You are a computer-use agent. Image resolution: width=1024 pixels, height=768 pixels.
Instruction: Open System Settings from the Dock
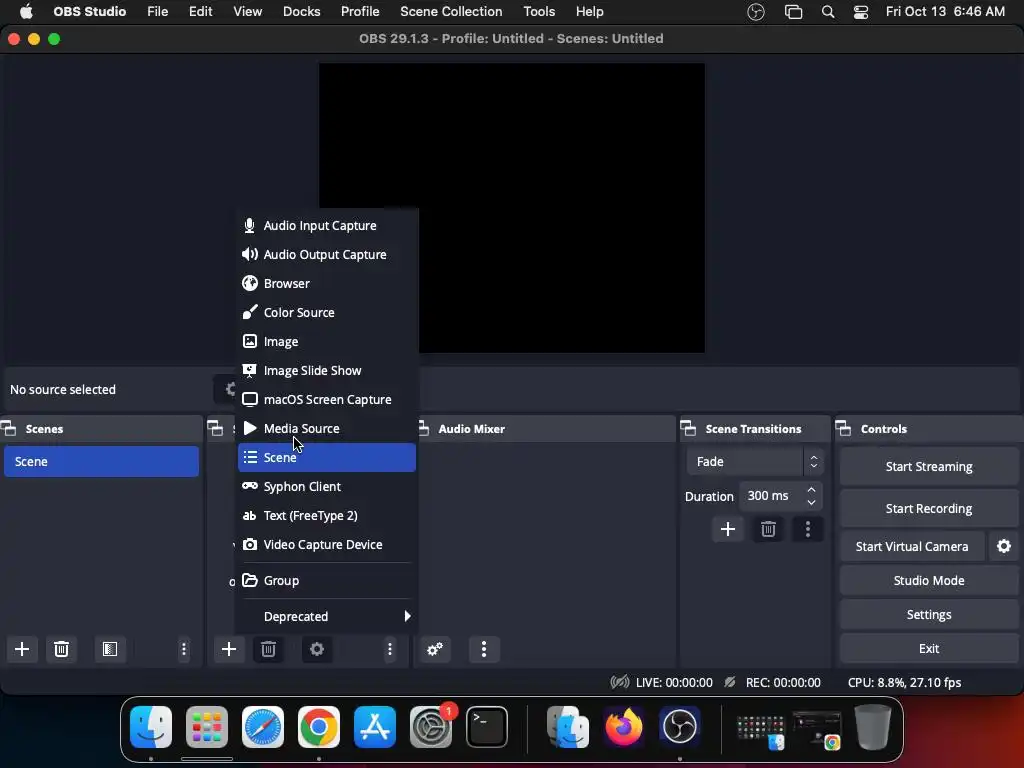[x=431, y=727]
